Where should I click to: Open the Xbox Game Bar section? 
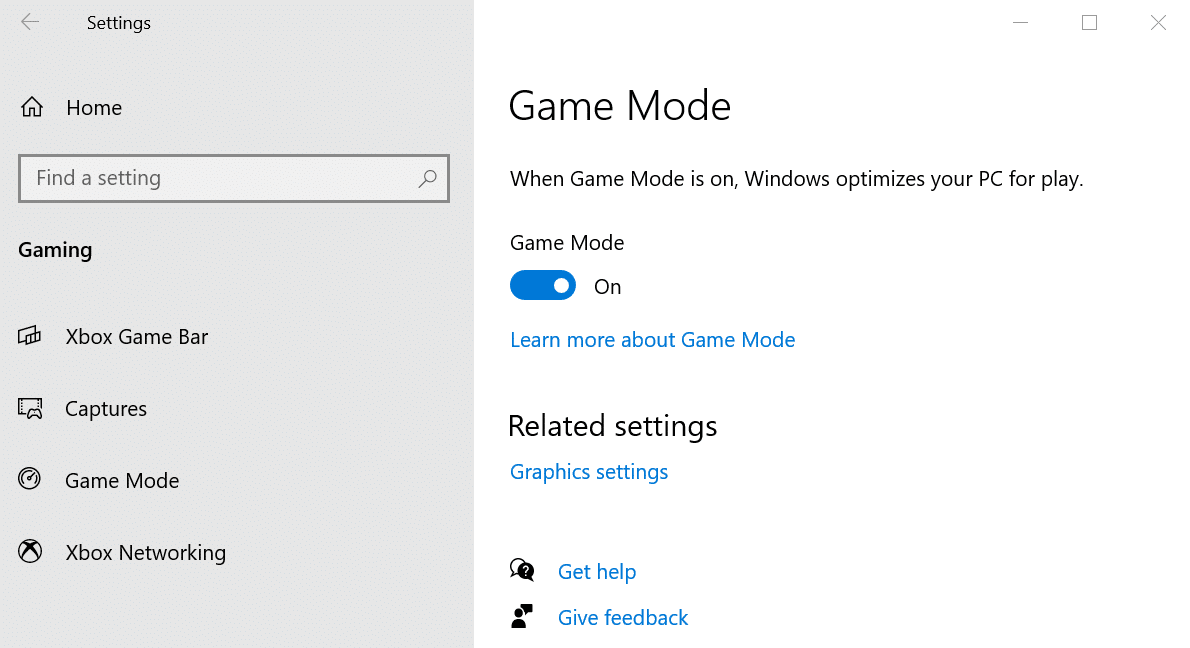click(137, 336)
